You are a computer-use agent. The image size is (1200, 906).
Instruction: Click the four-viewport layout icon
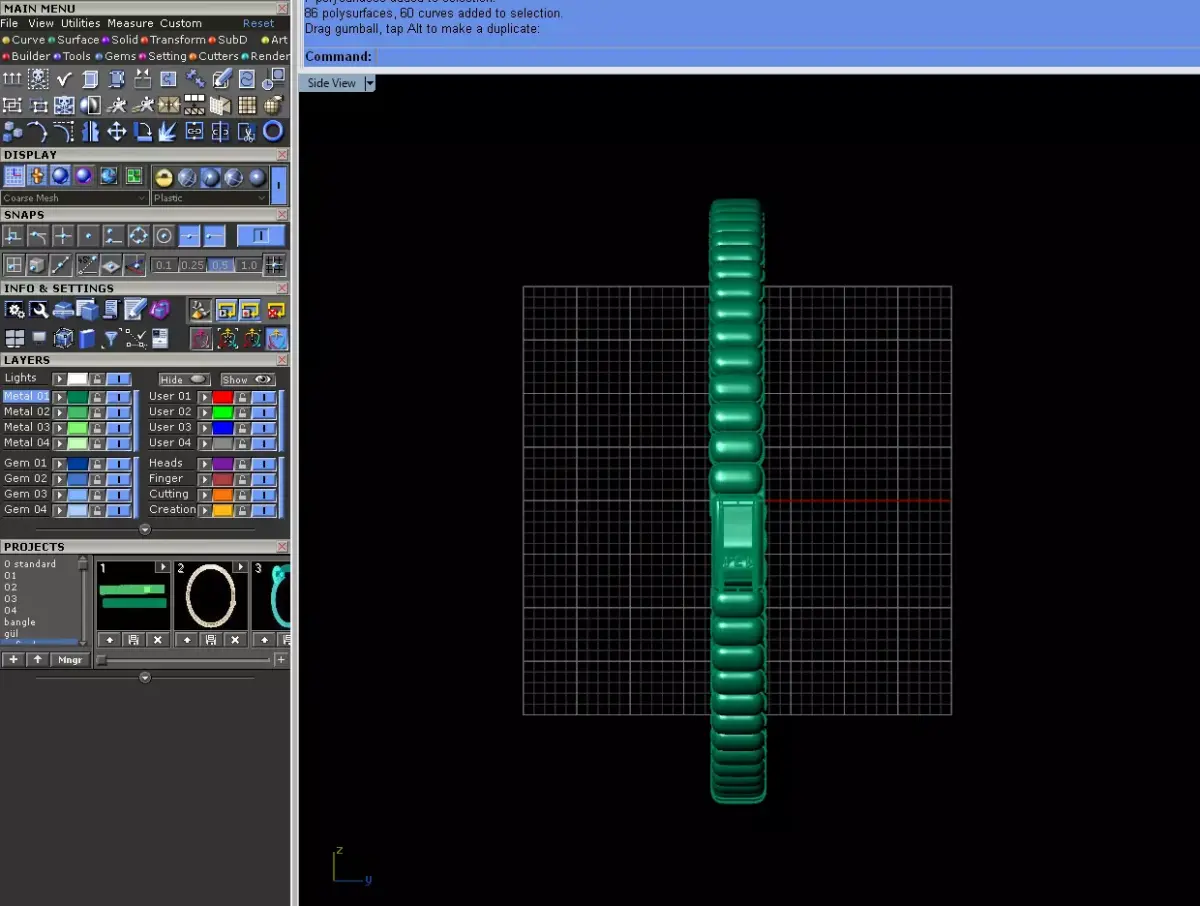[14, 338]
